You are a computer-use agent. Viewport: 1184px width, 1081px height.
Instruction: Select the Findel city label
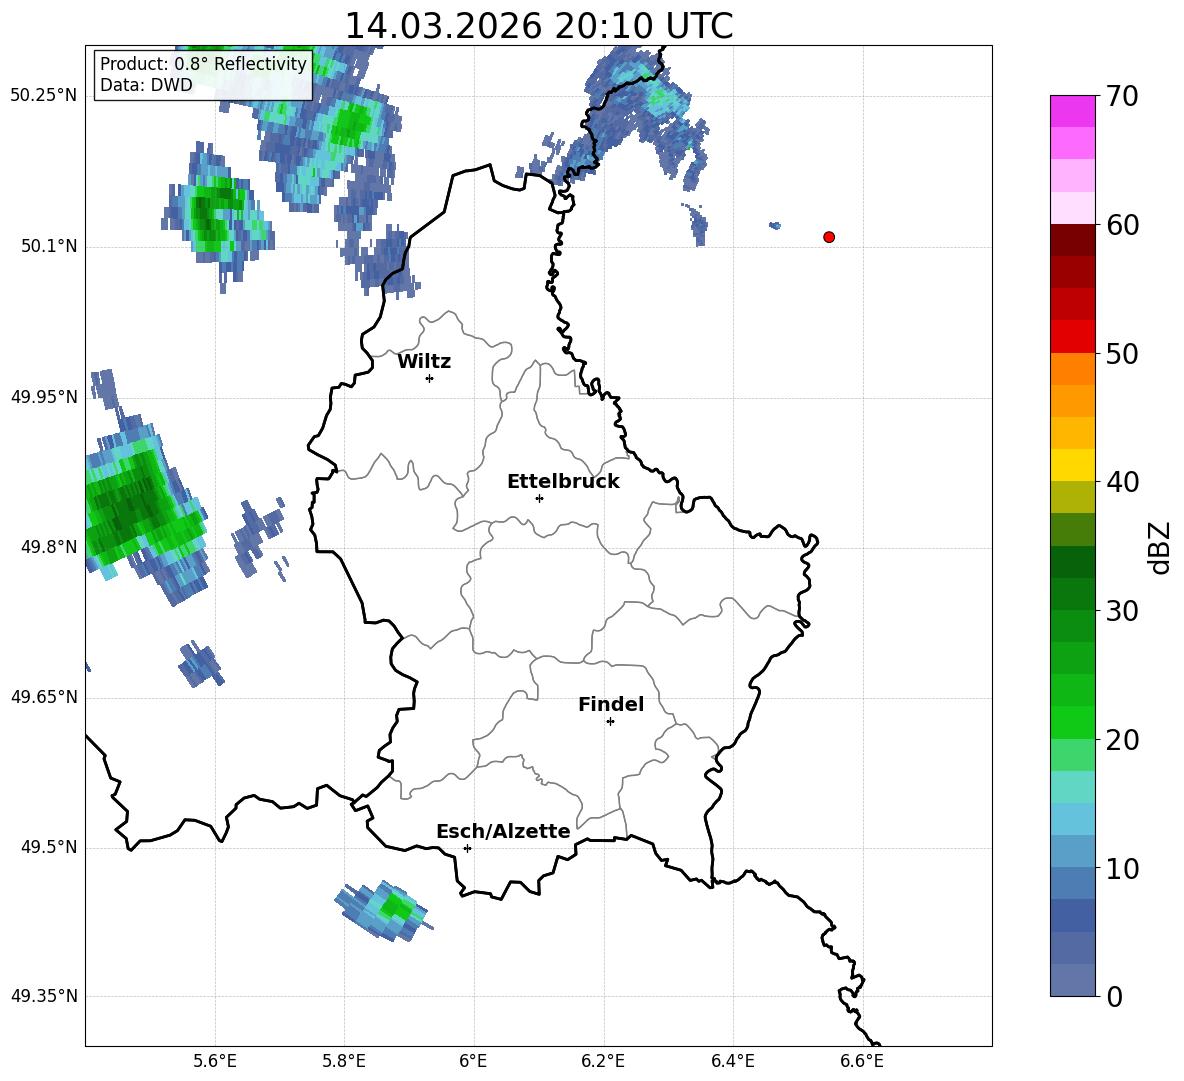[x=611, y=704]
